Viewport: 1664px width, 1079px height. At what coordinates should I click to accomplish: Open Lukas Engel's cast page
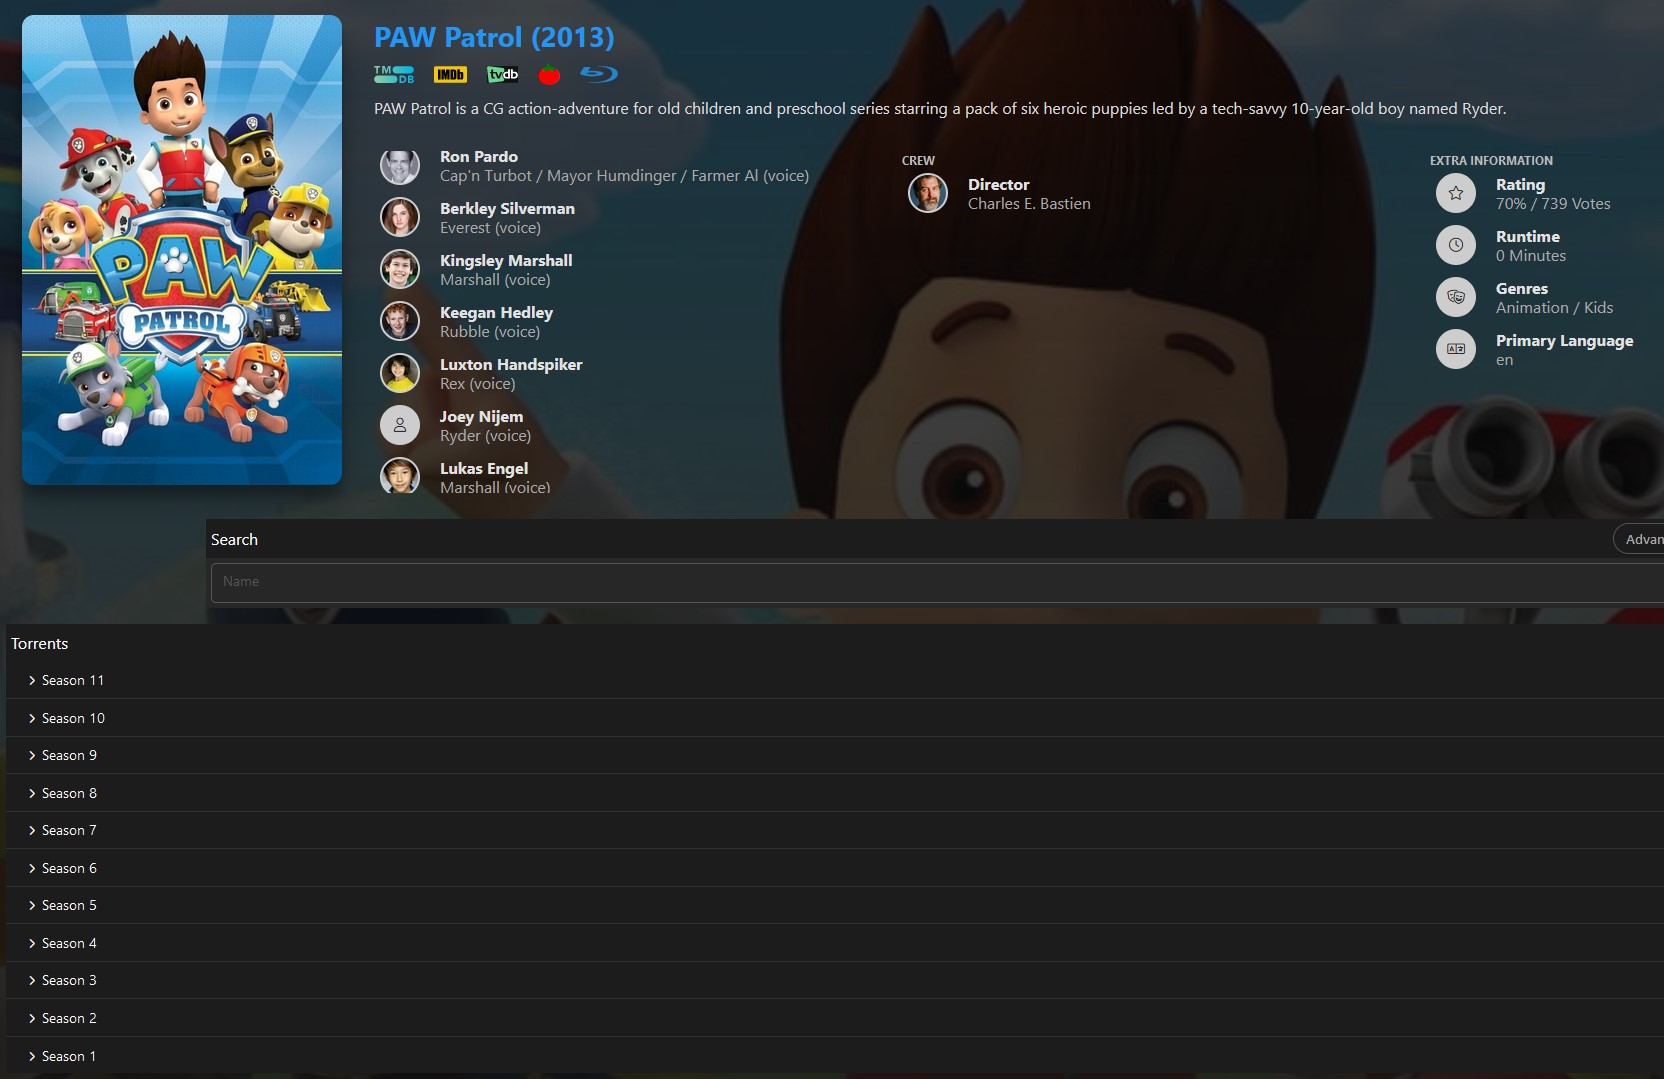[x=484, y=469]
